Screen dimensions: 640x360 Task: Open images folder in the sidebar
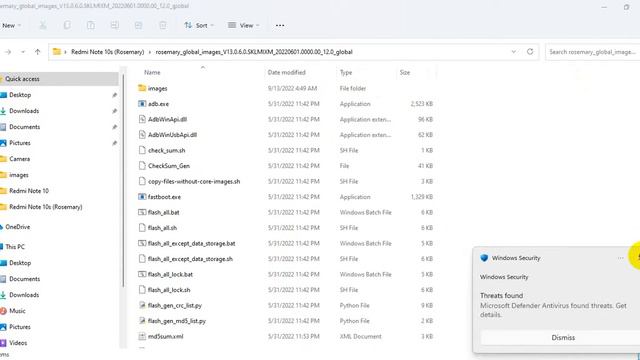tap(18, 175)
